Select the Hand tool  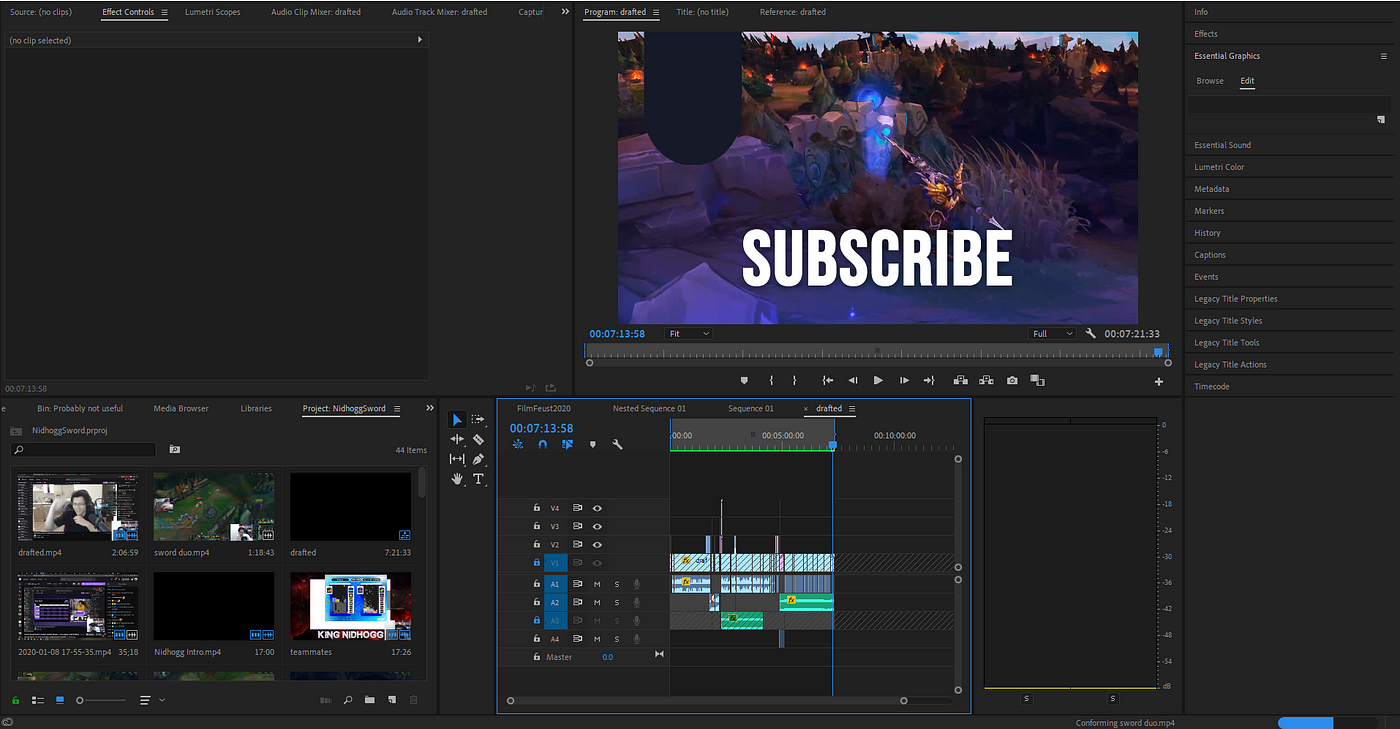[x=457, y=479]
